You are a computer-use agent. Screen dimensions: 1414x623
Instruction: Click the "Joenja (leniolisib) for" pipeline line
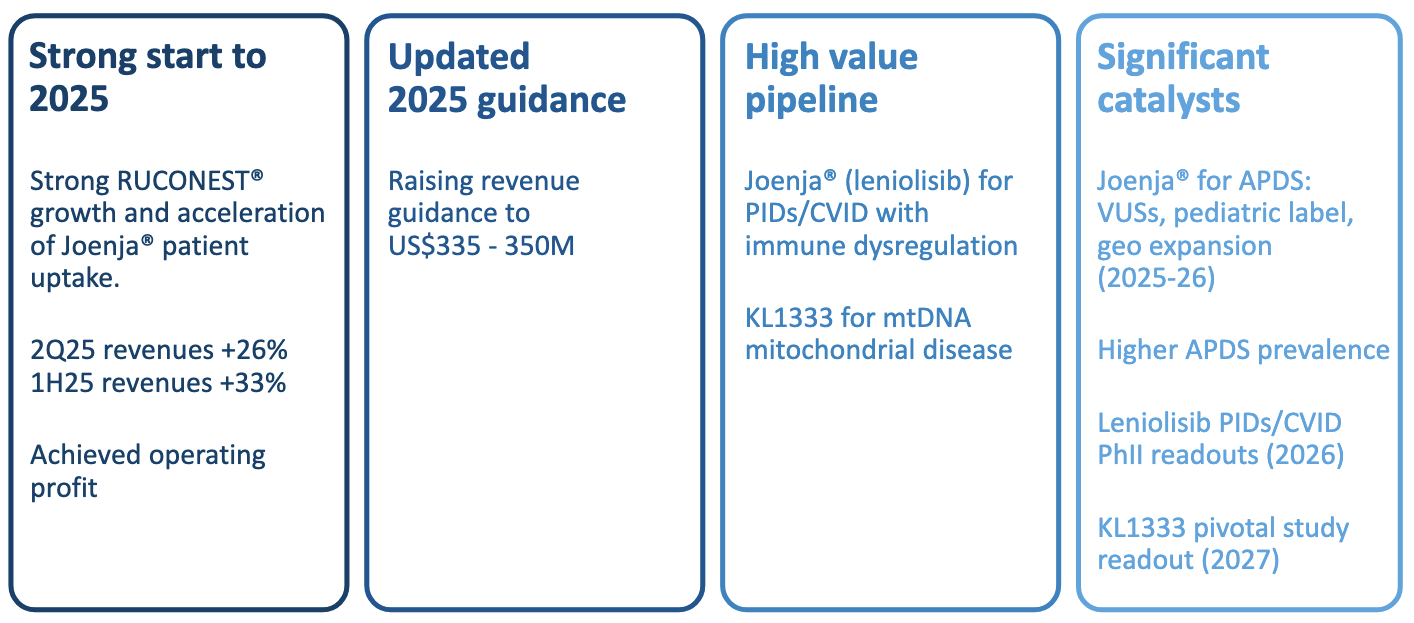(x=879, y=181)
